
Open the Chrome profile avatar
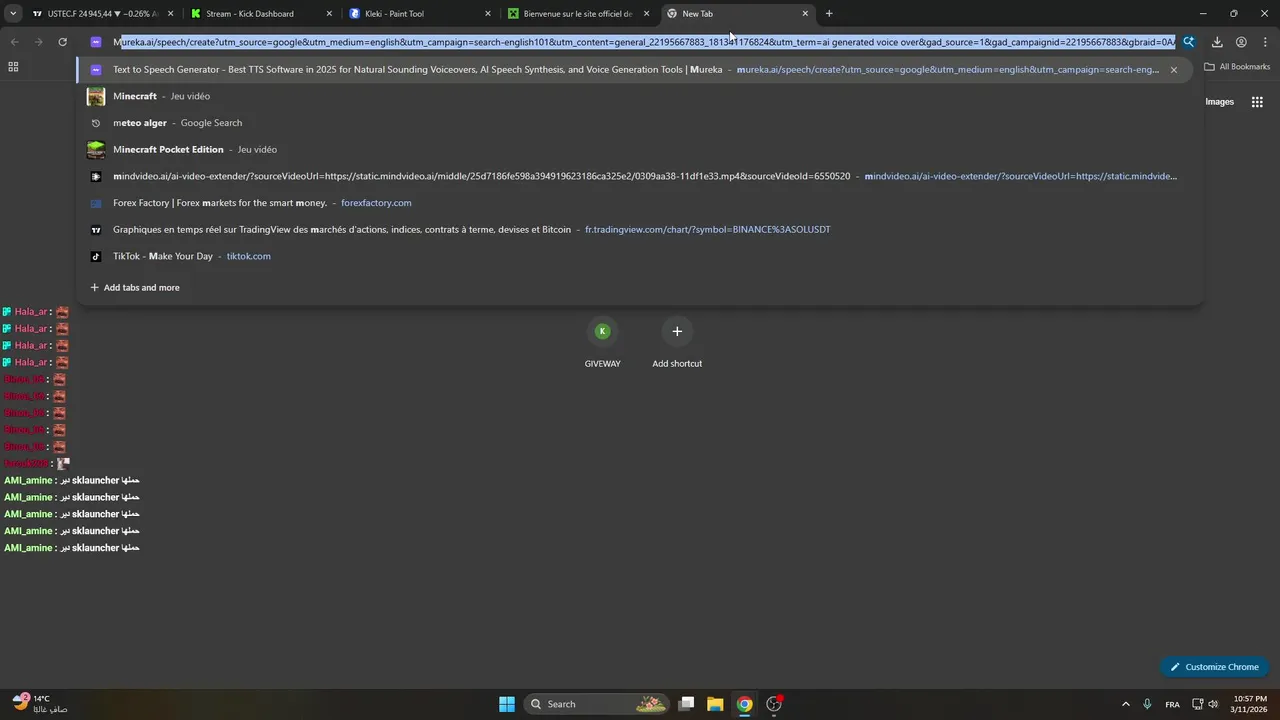(1241, 42)
